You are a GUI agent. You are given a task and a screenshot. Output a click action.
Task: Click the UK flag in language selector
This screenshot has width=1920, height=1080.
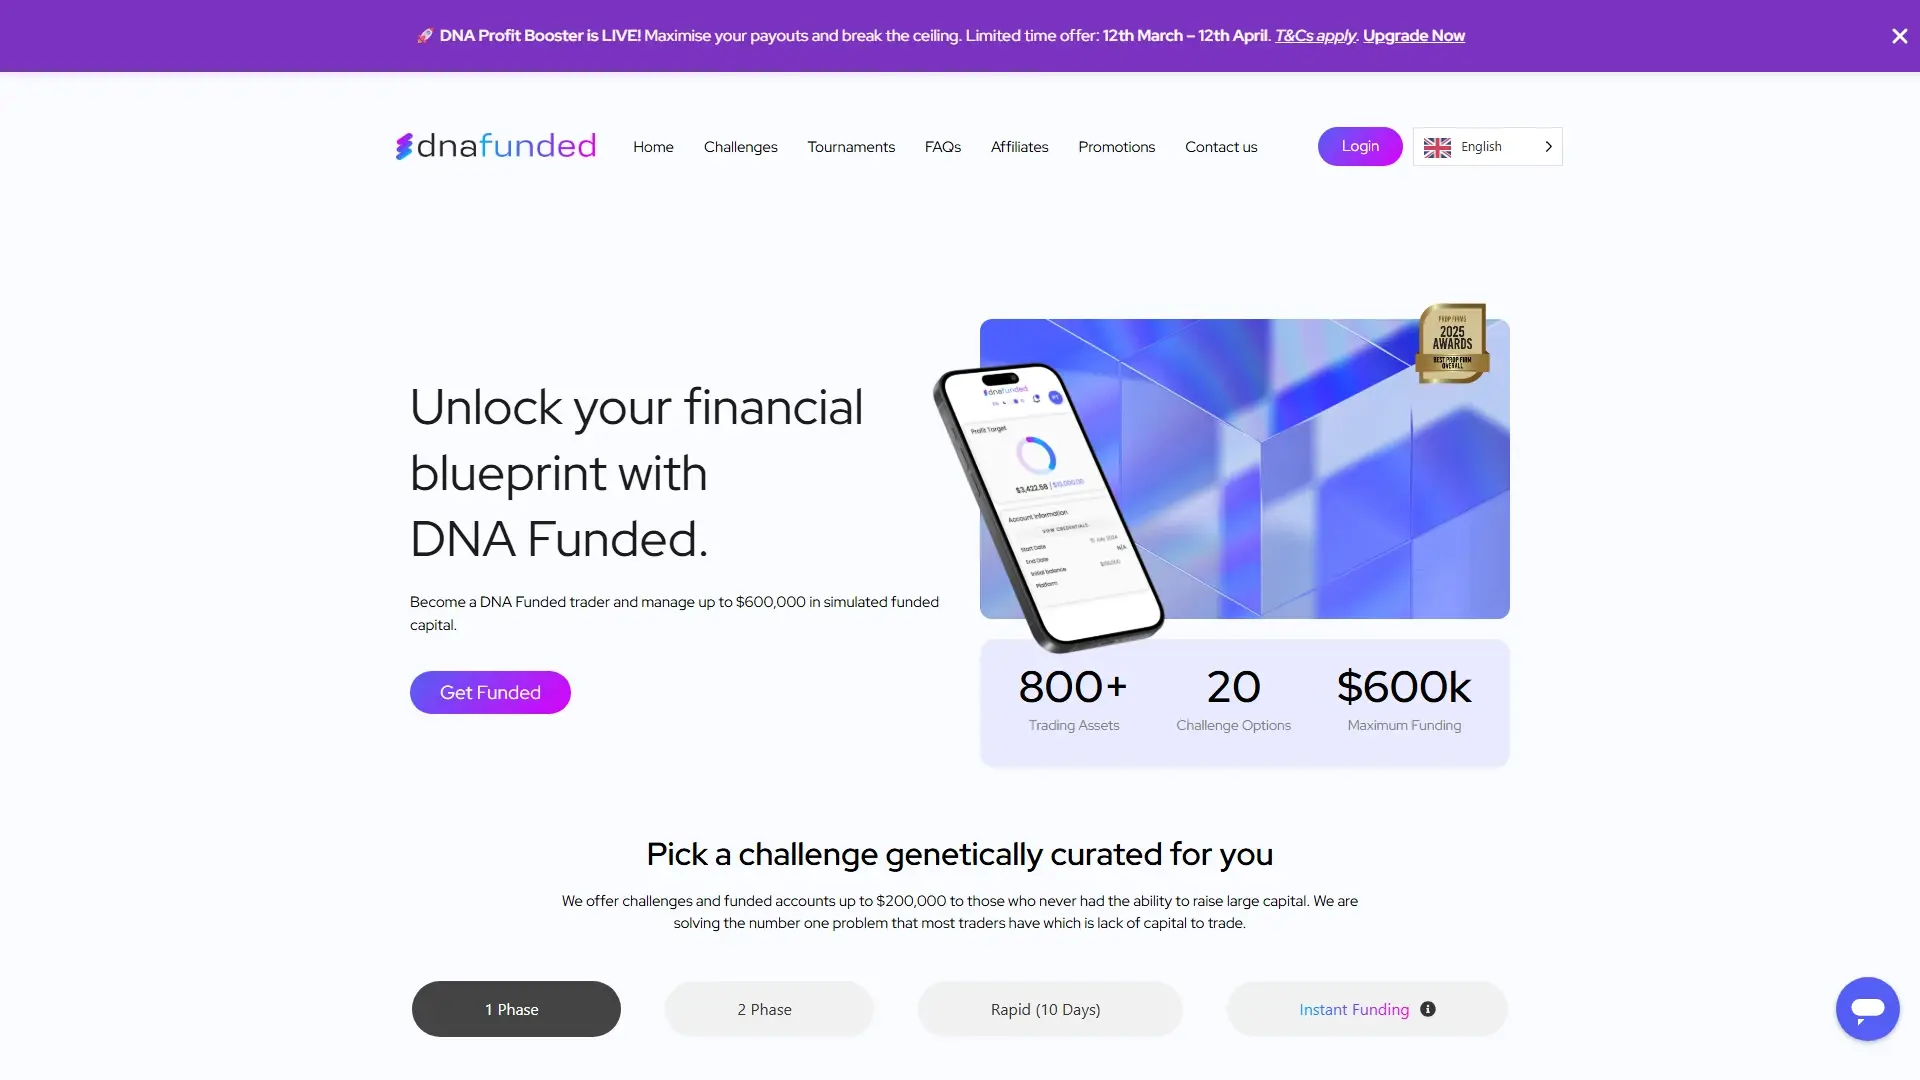1437,146
